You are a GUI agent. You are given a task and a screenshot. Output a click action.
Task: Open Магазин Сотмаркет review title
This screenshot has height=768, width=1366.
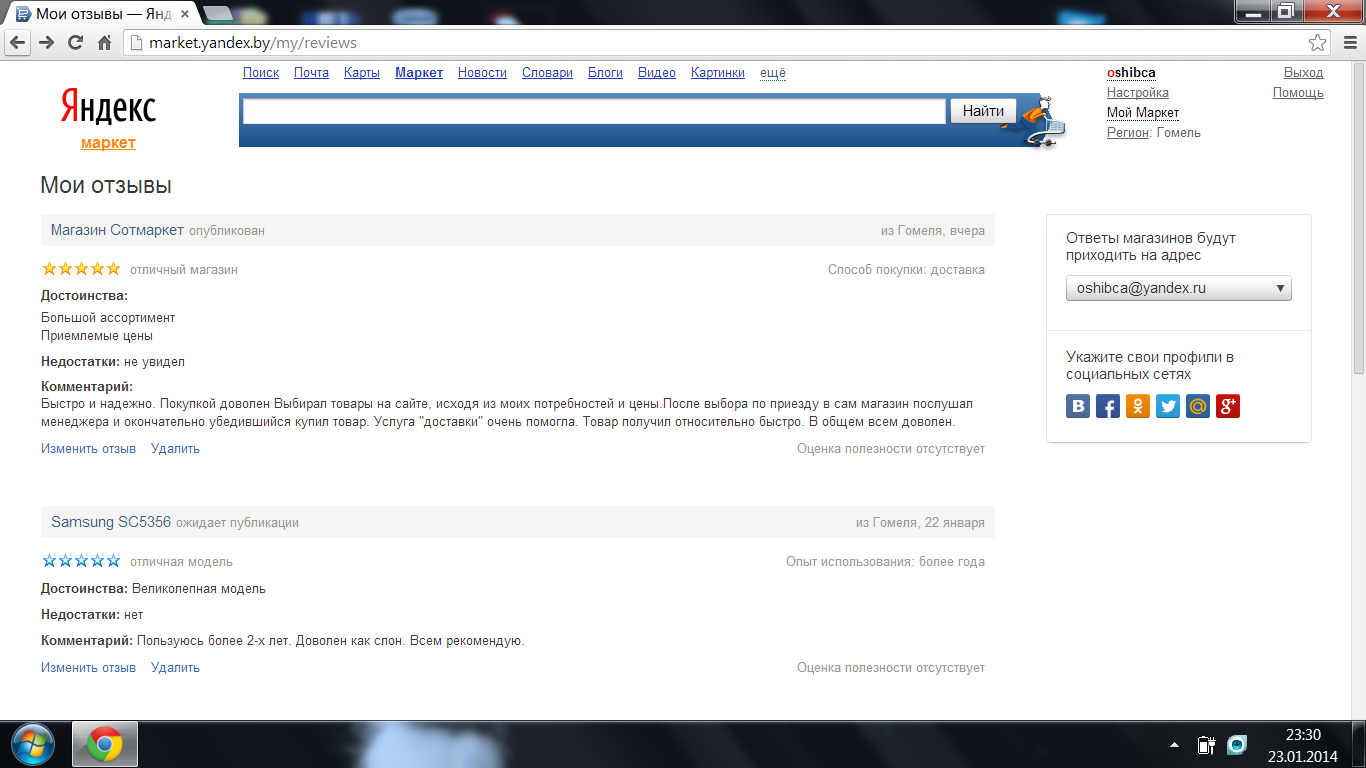pyautogui.click(x=117, y=230)
